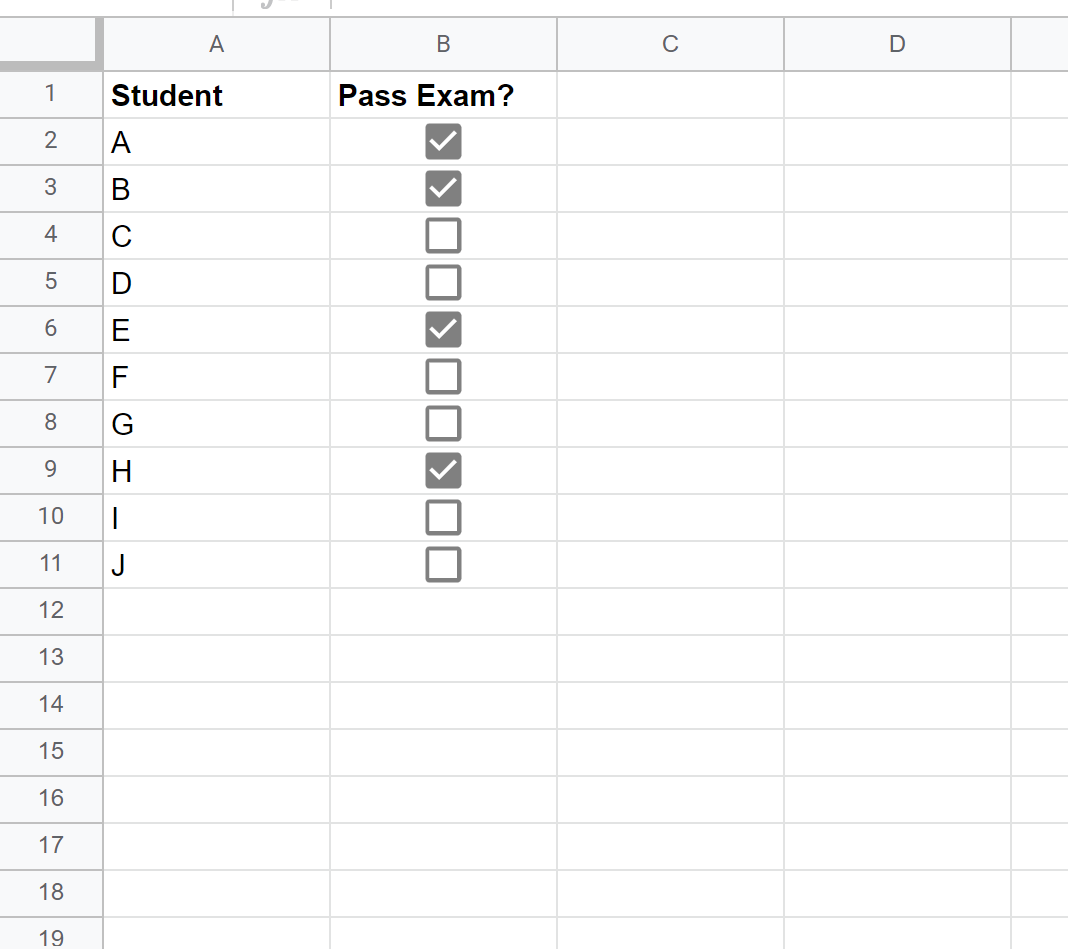Toggle off the checkbox for student E

click(x=443, y=330)
